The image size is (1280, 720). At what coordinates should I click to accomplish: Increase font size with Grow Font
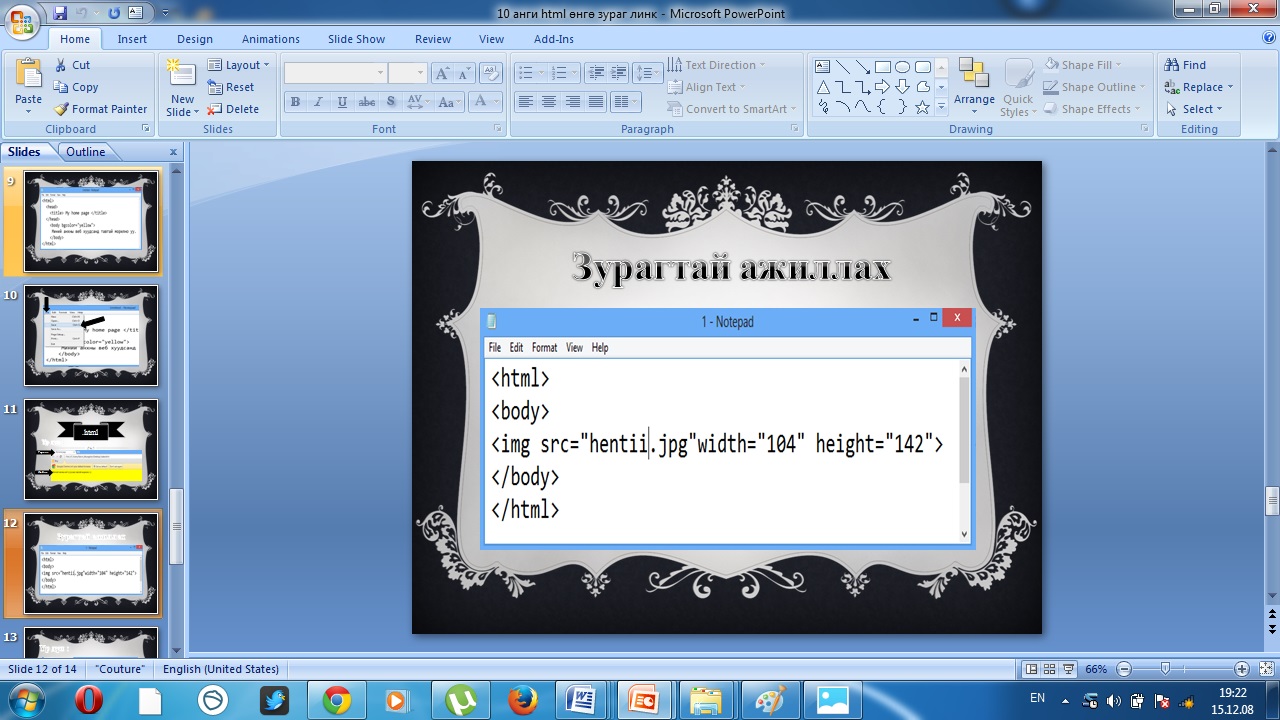click(x=441, y=73)
